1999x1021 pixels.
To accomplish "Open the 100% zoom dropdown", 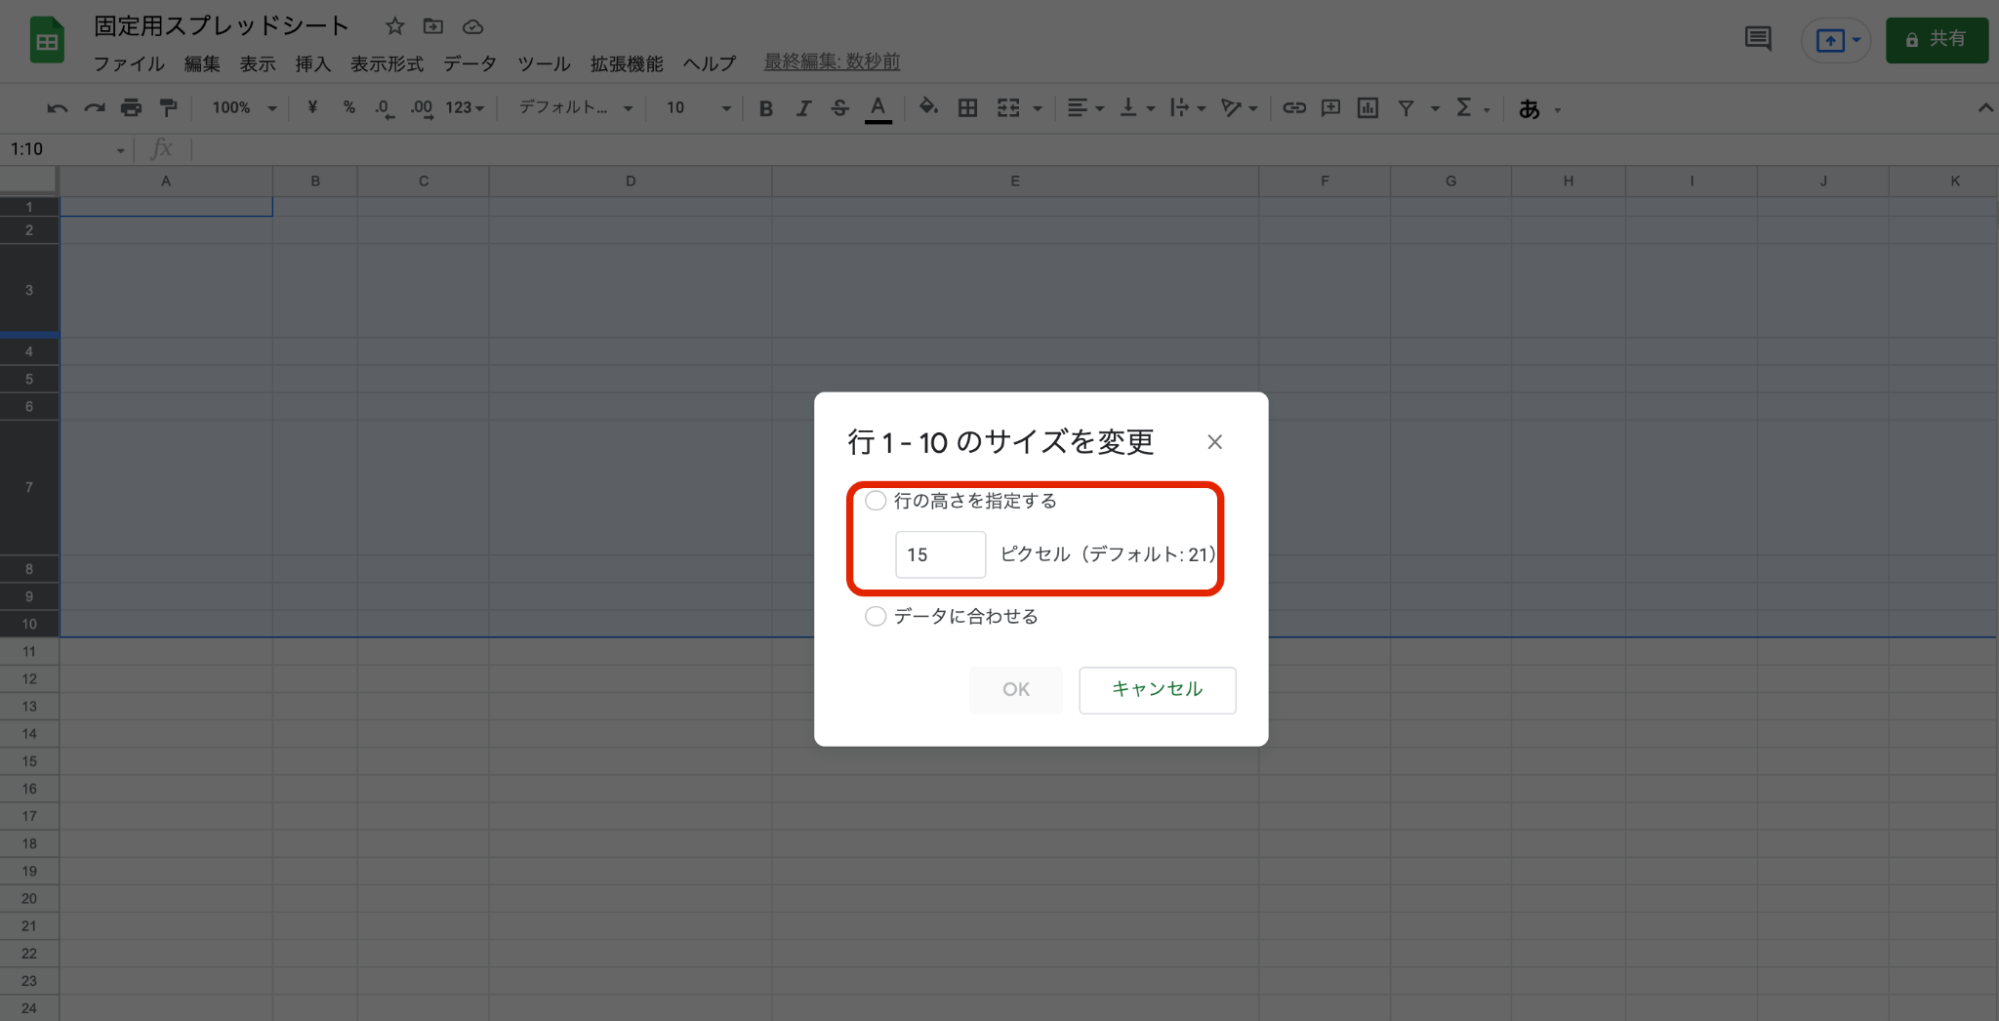I will tap(243, 108).
